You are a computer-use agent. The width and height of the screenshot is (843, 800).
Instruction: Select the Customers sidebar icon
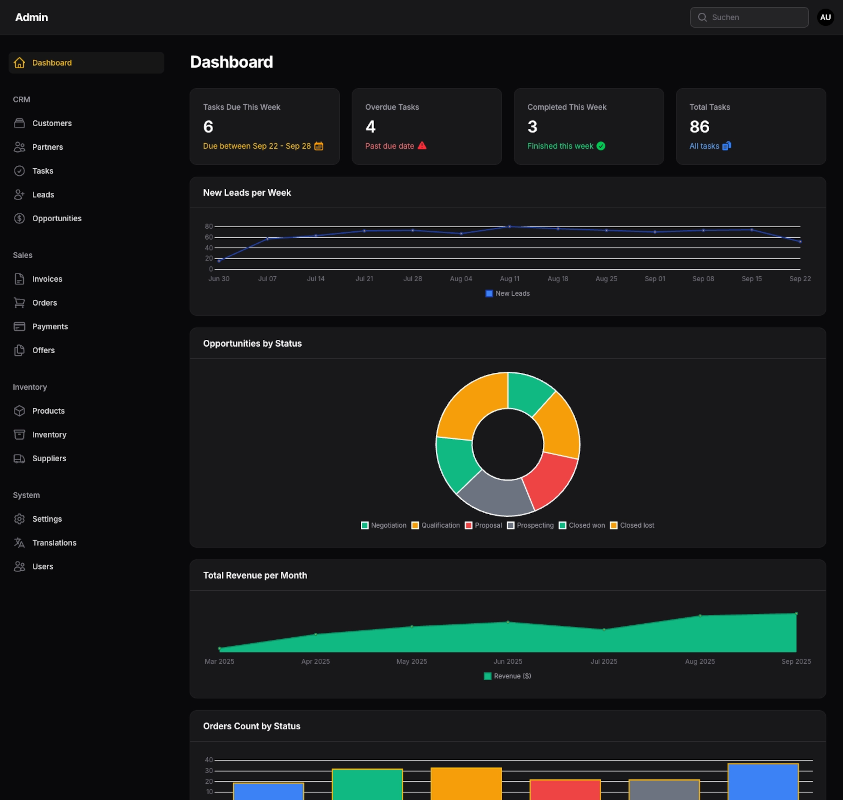(19, 123)
